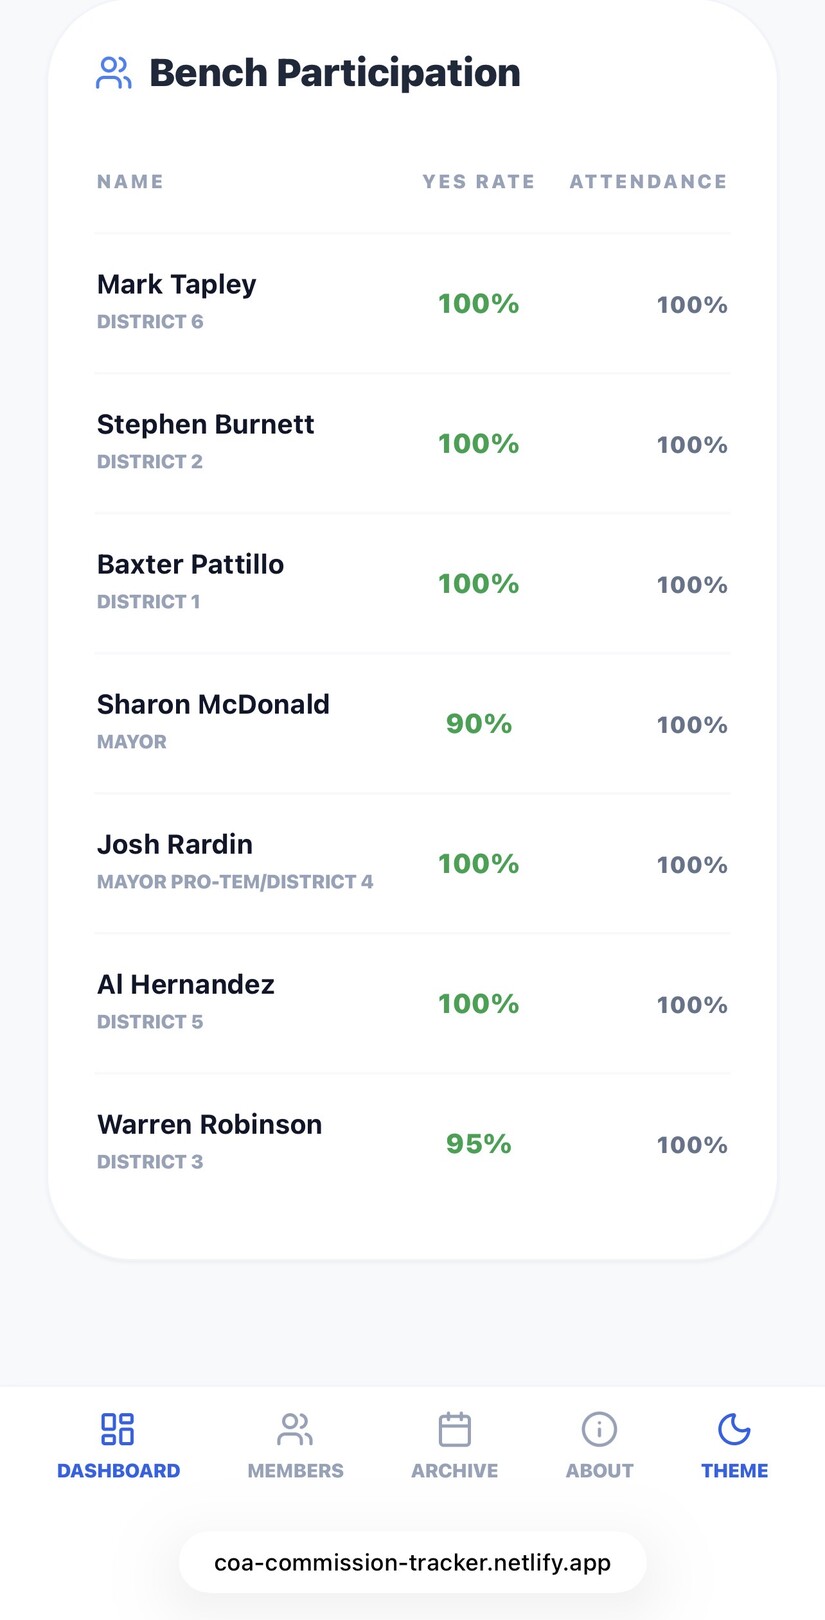Select Stephen Burnett in the list
The width and height of the screenshot is (825, 1620).
[205, 425]
